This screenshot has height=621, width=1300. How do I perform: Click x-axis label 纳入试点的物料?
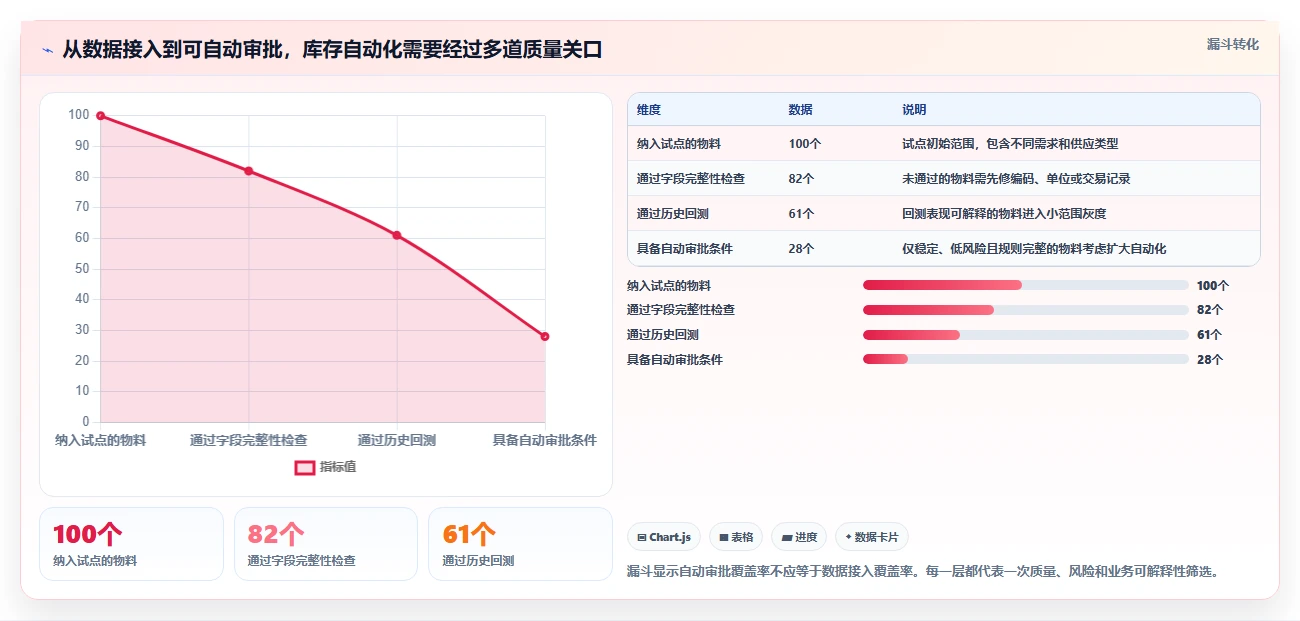pos(100,440)
